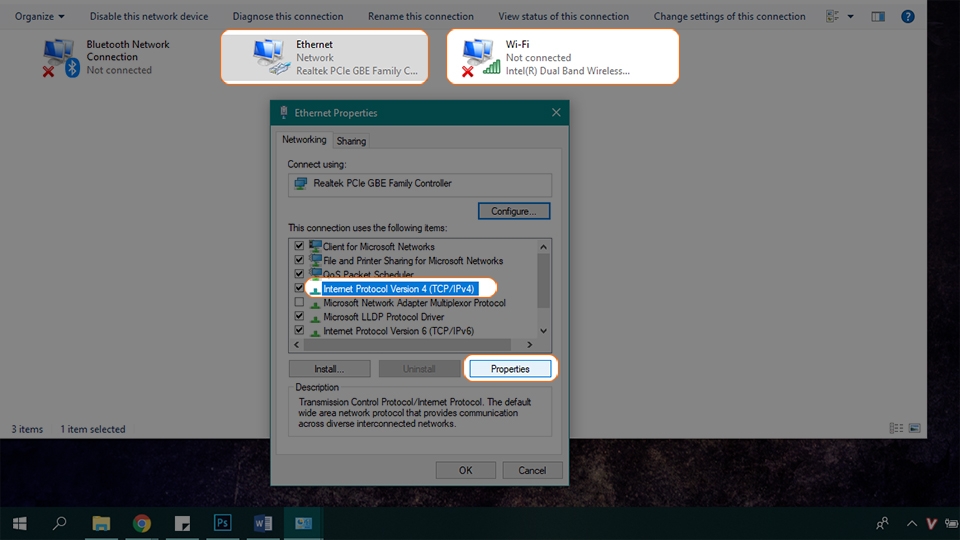Viewport: 960px width, 540px height.
Task: Open the People icon in system tray
Action: pos(882,523)
